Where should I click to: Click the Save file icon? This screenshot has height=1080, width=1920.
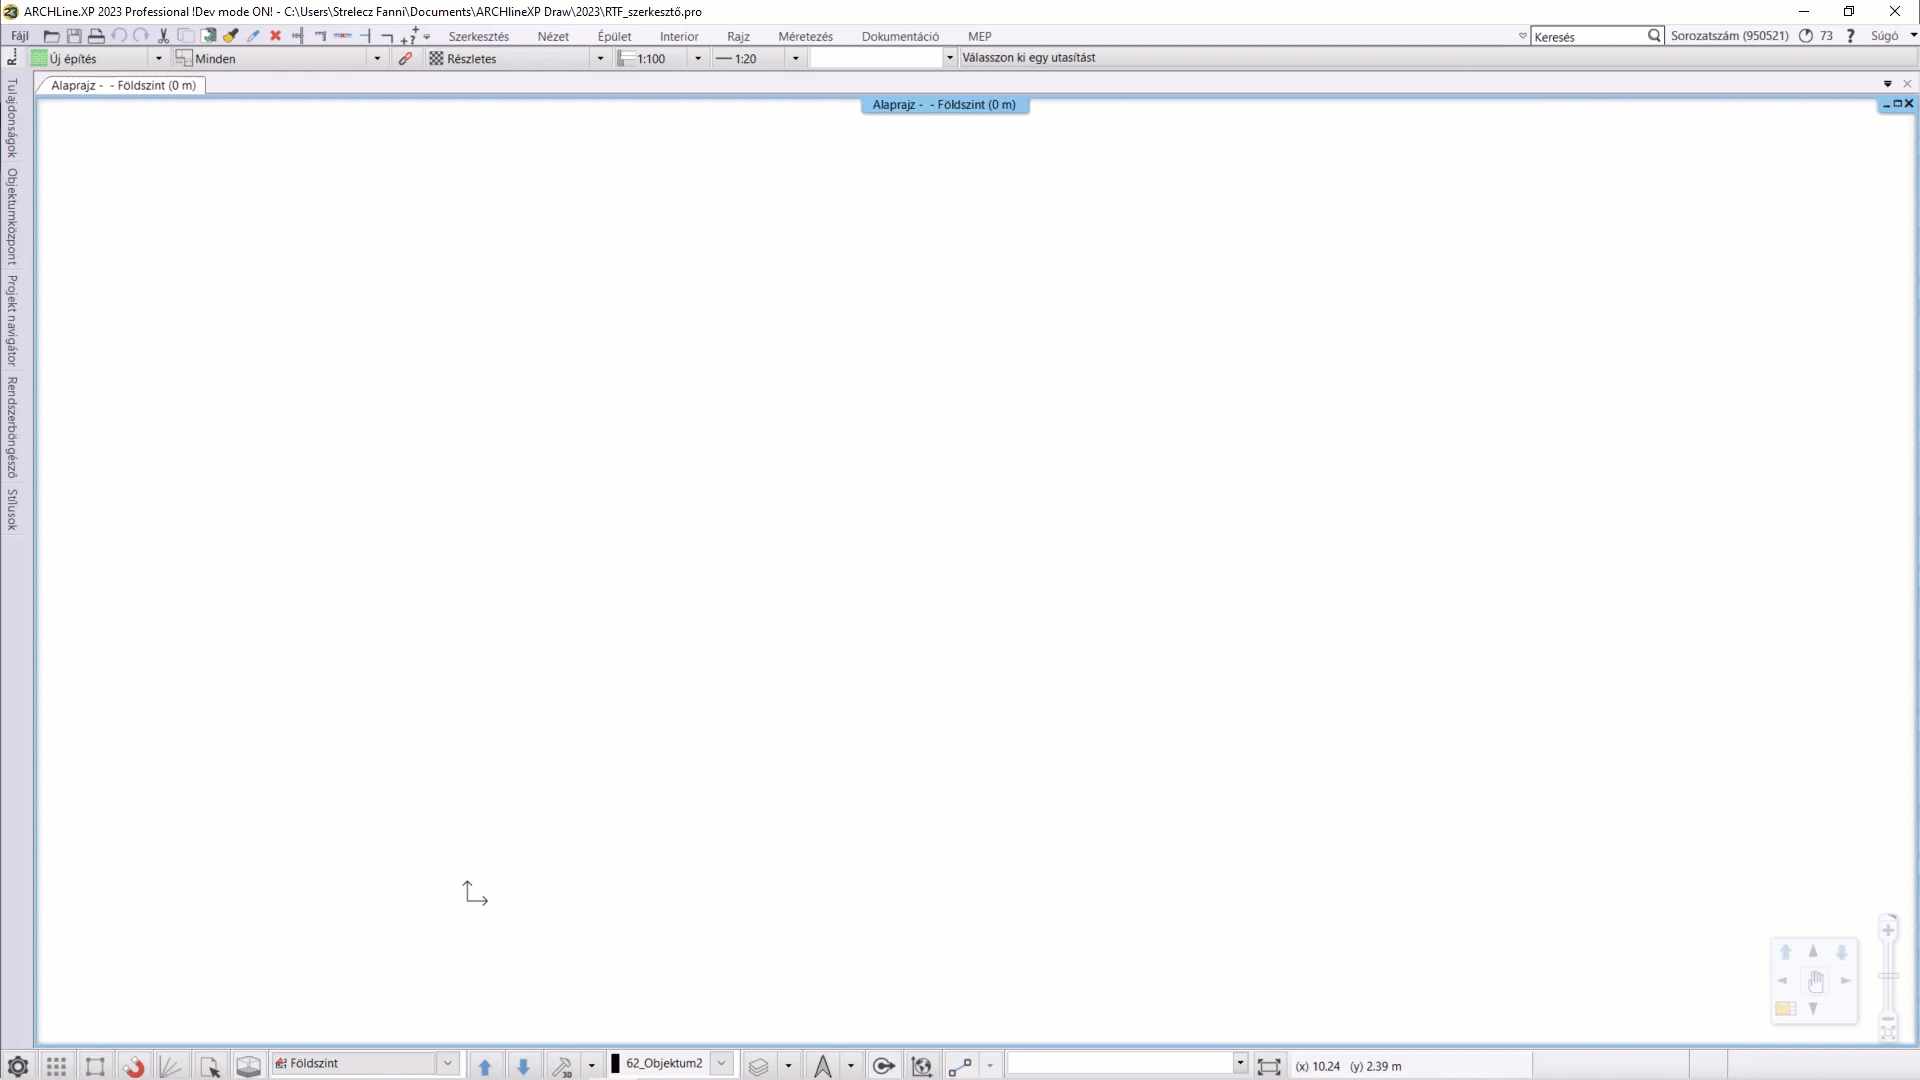pos(74,36)
